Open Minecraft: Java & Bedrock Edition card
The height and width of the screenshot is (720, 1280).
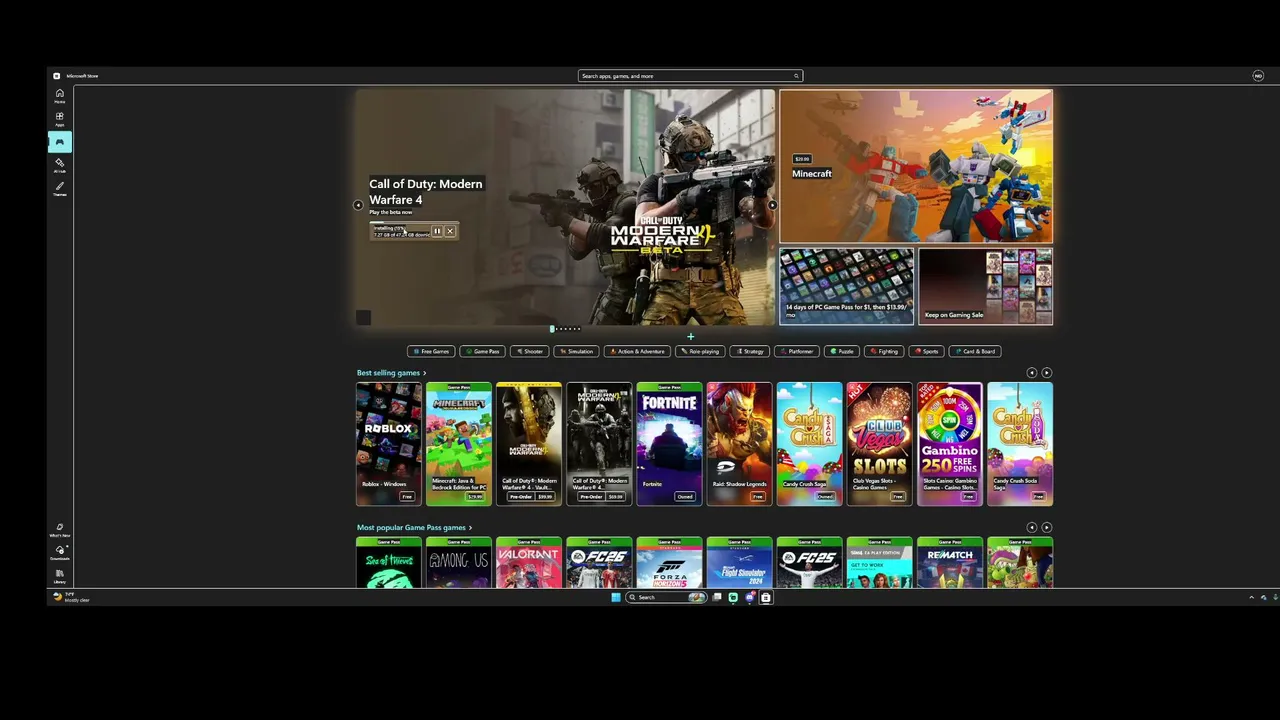(459, 444)
